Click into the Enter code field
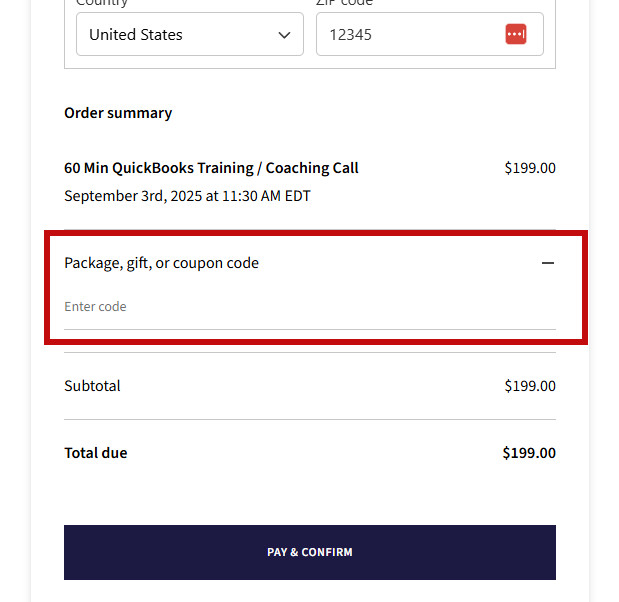 300,307
